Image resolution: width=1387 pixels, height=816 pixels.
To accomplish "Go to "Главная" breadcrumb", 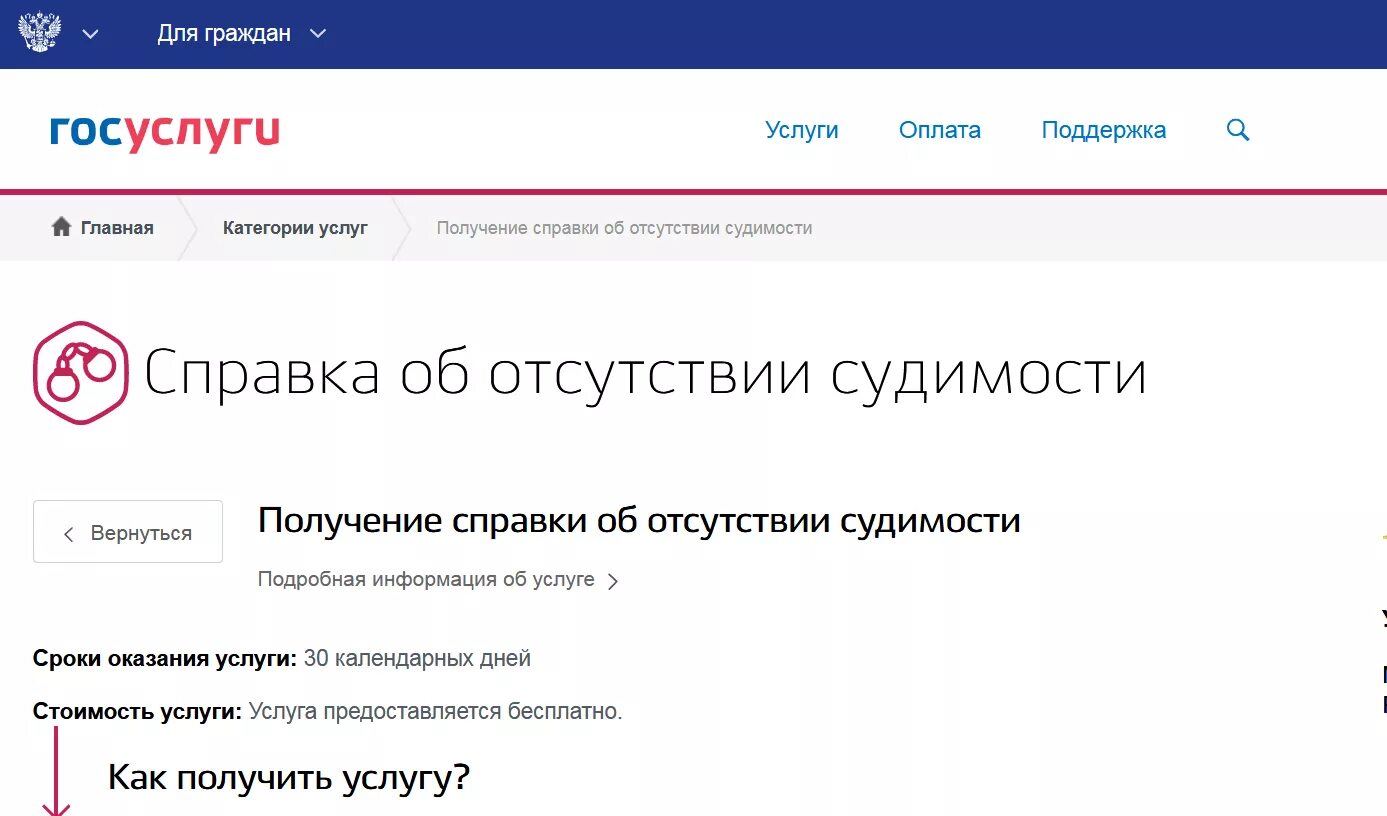I will point(117,228).
